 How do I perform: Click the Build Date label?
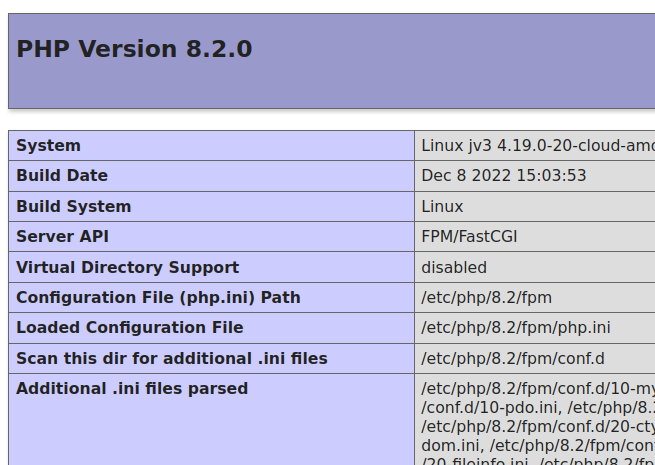(62, 176)
